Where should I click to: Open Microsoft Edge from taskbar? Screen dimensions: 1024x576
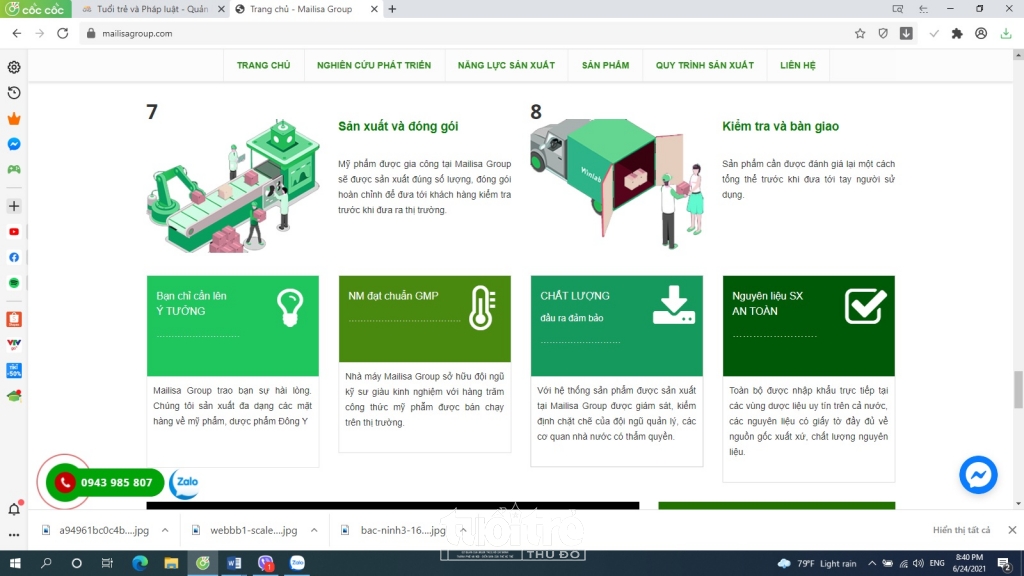[140, 563]
